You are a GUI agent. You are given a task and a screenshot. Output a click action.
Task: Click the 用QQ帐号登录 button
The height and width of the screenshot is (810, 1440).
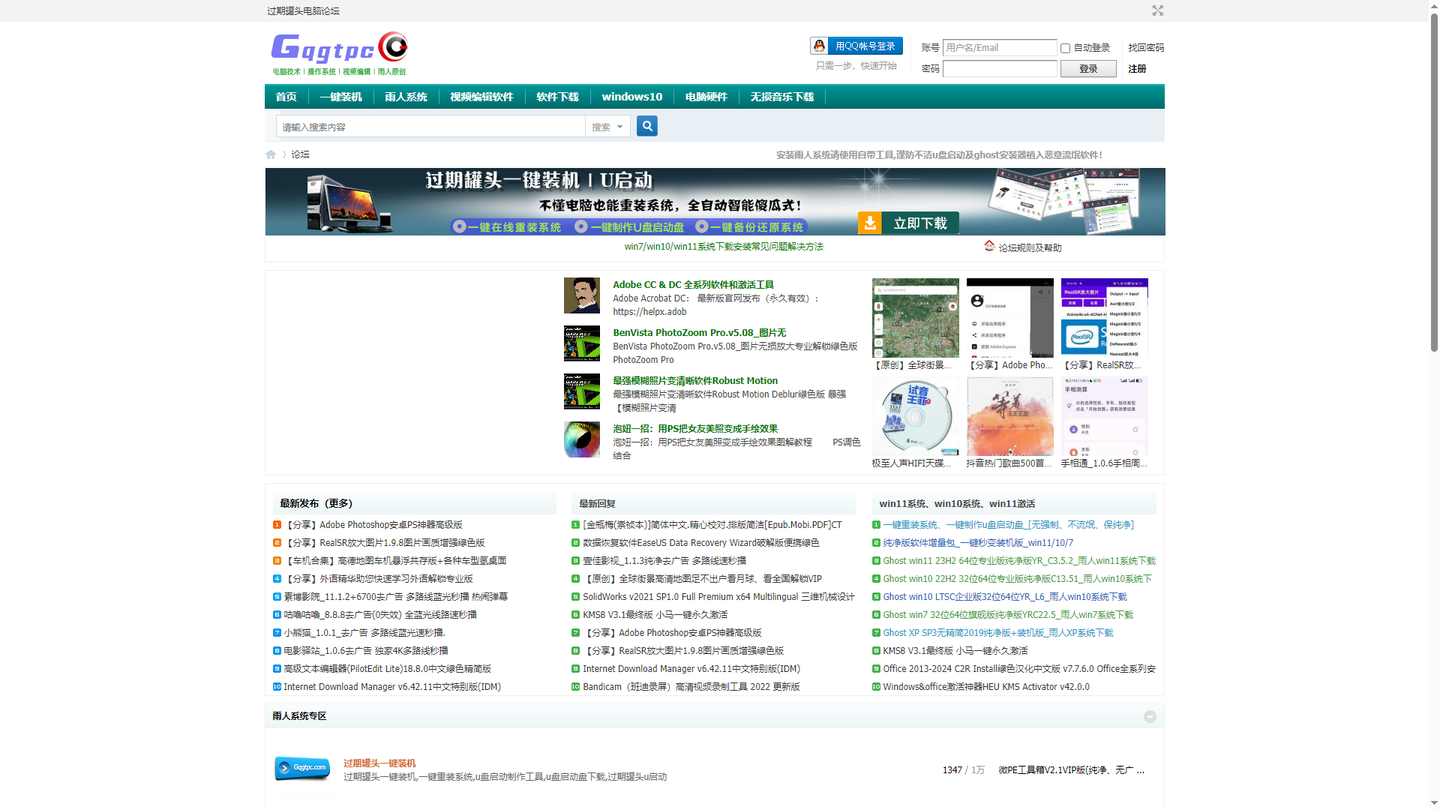click(x=857, y=46)
